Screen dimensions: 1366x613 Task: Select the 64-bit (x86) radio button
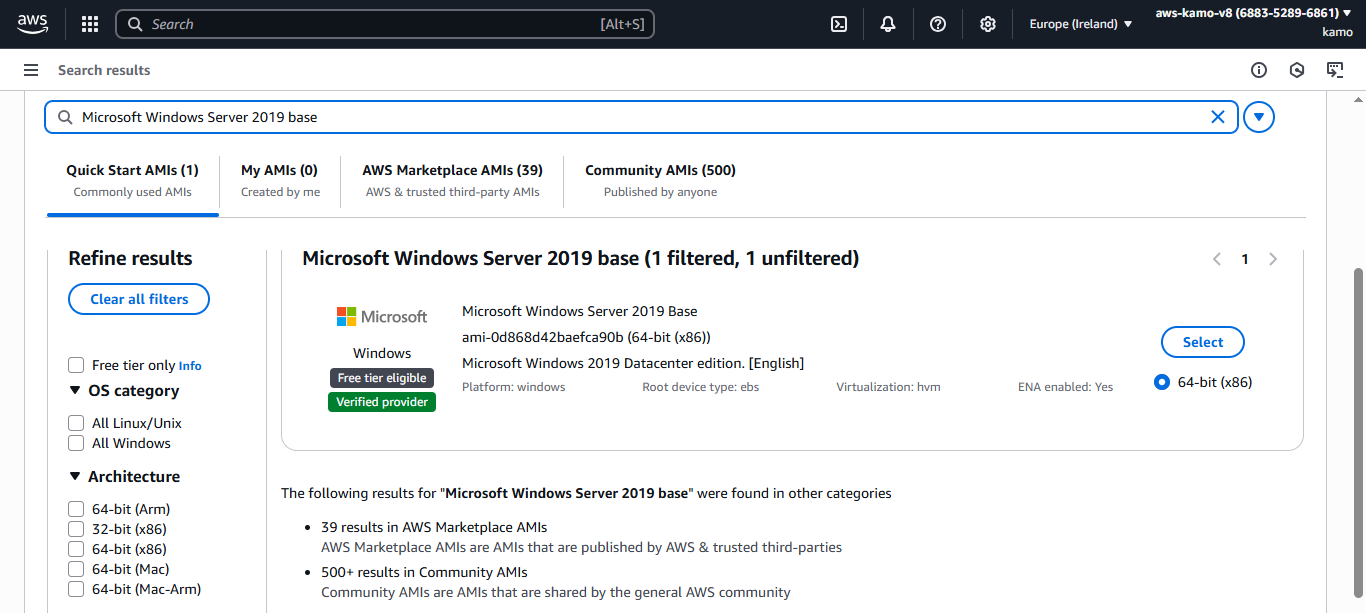(1161, 381)
